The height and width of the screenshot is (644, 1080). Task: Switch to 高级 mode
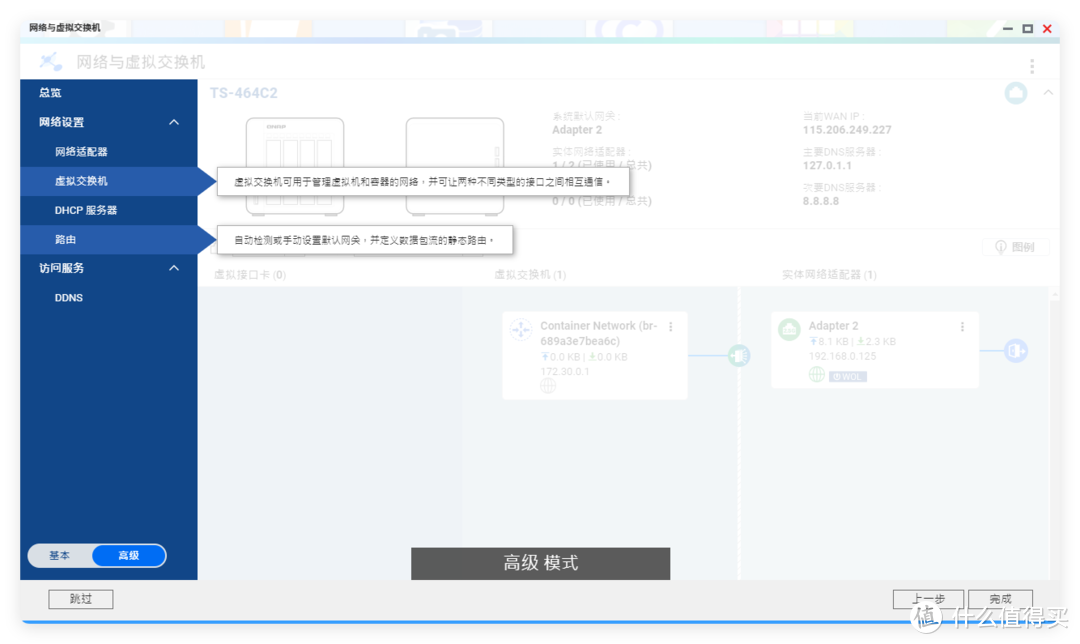(129, 555)
